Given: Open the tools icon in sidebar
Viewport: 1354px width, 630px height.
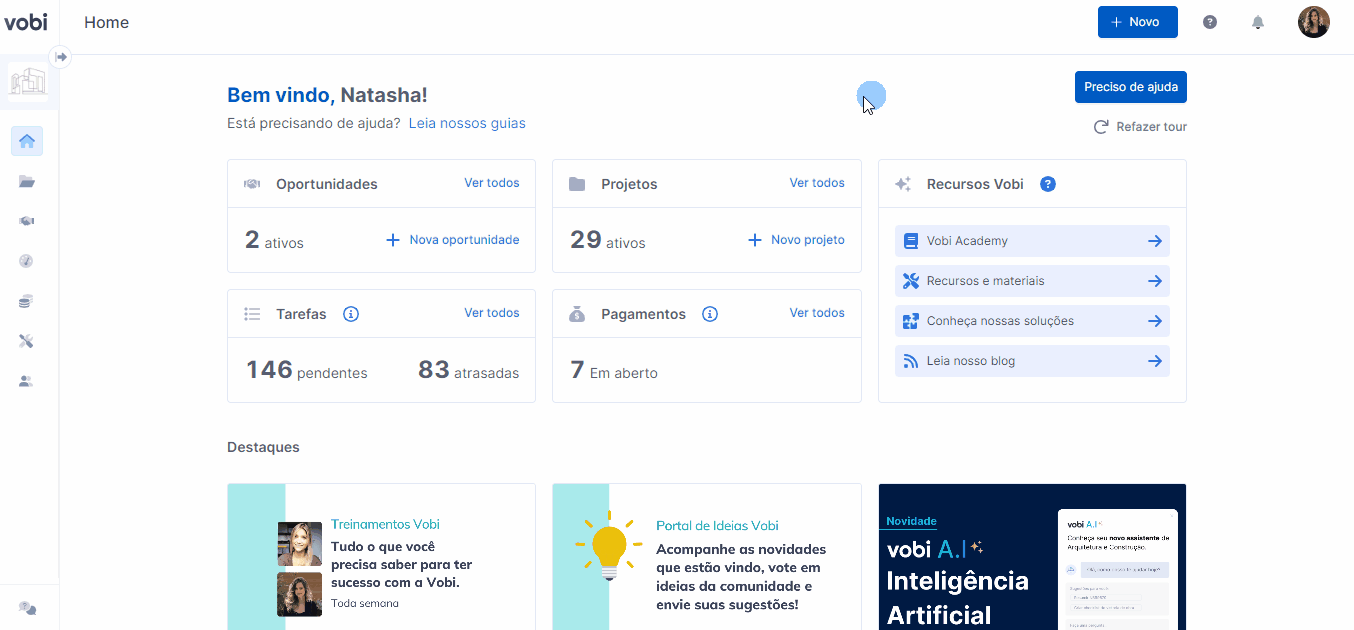Looking at the screenshot, I should [27, 341].
